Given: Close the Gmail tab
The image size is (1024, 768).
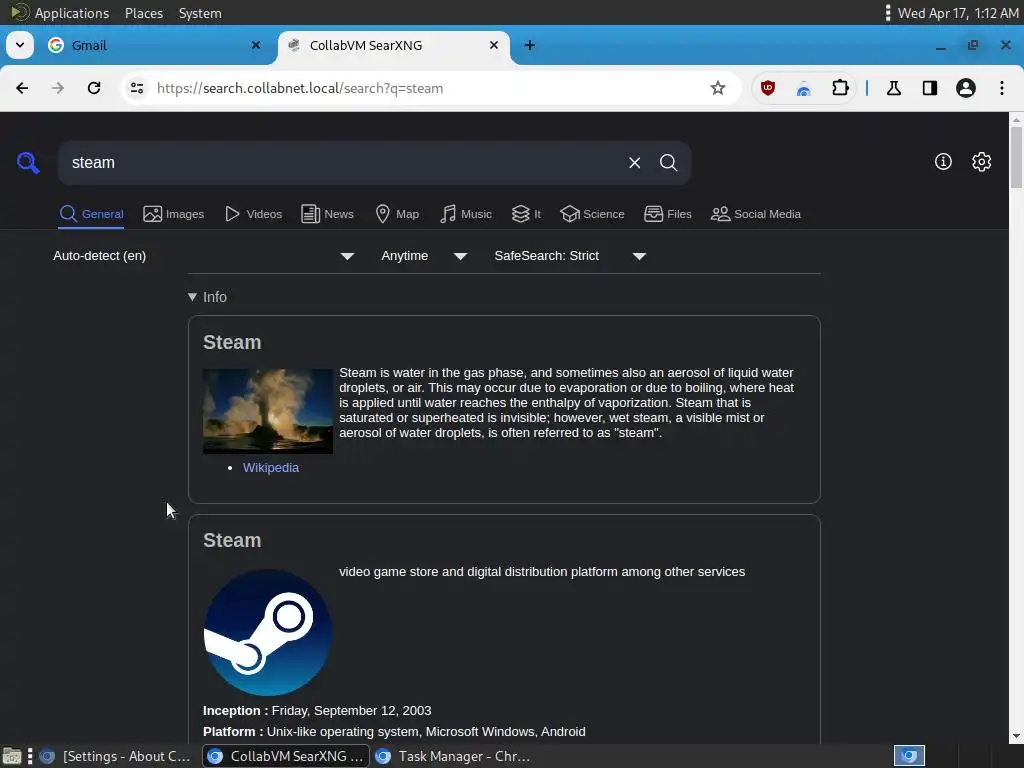Looking at the screenshot, I should tap(256, 45).
